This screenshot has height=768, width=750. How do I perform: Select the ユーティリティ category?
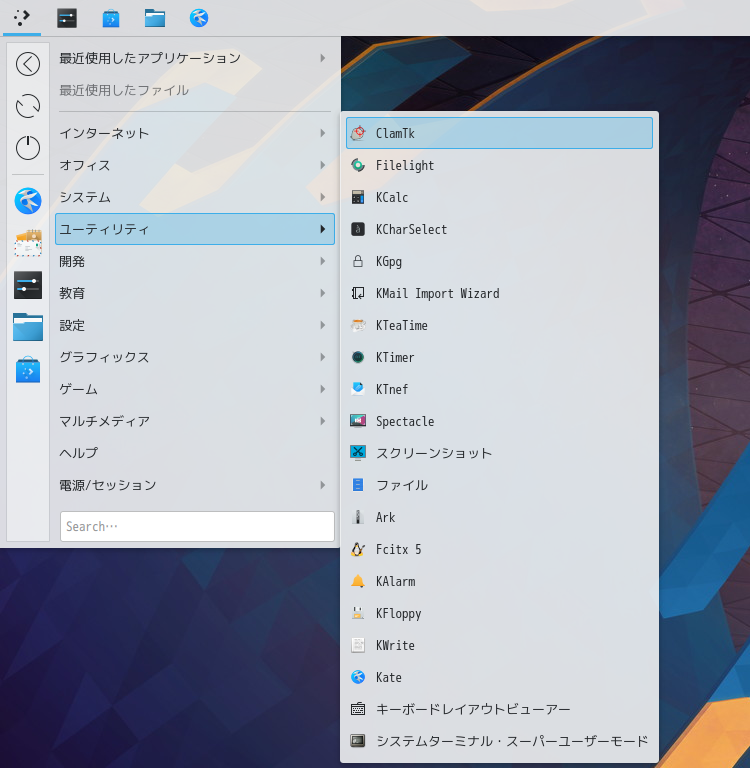(195, 229)
